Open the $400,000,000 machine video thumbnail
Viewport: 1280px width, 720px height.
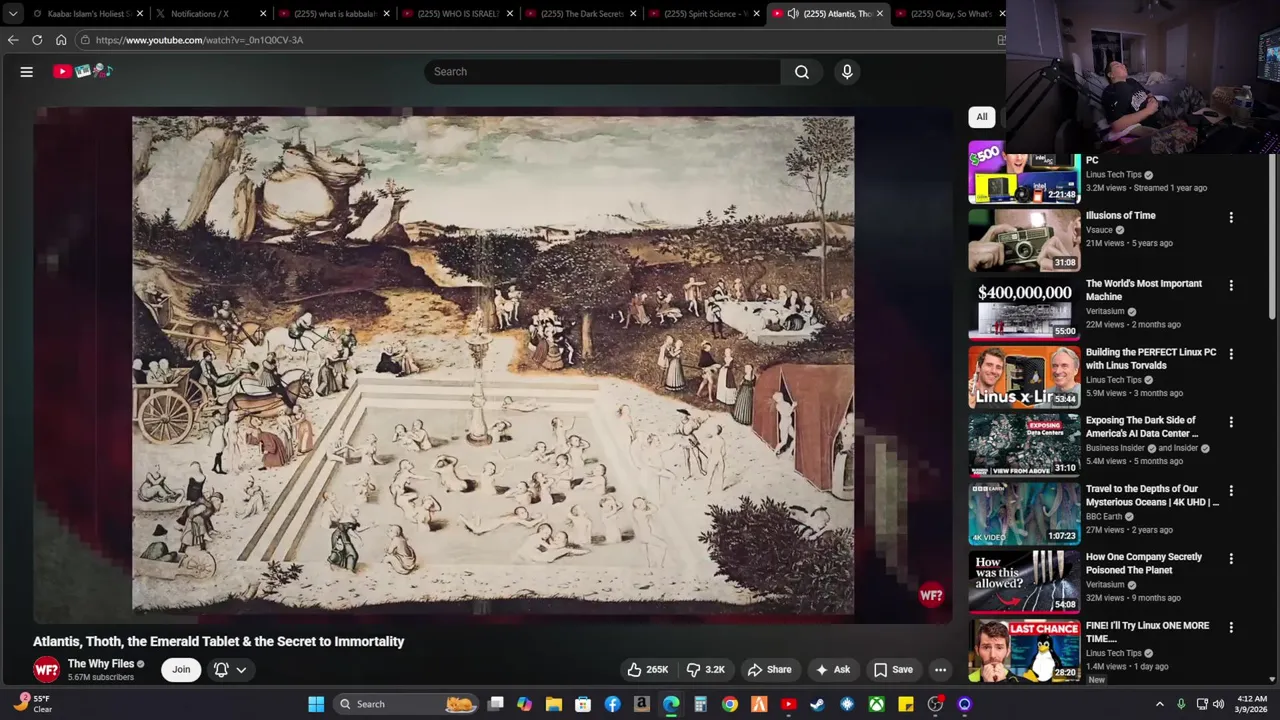point(1024,309)
